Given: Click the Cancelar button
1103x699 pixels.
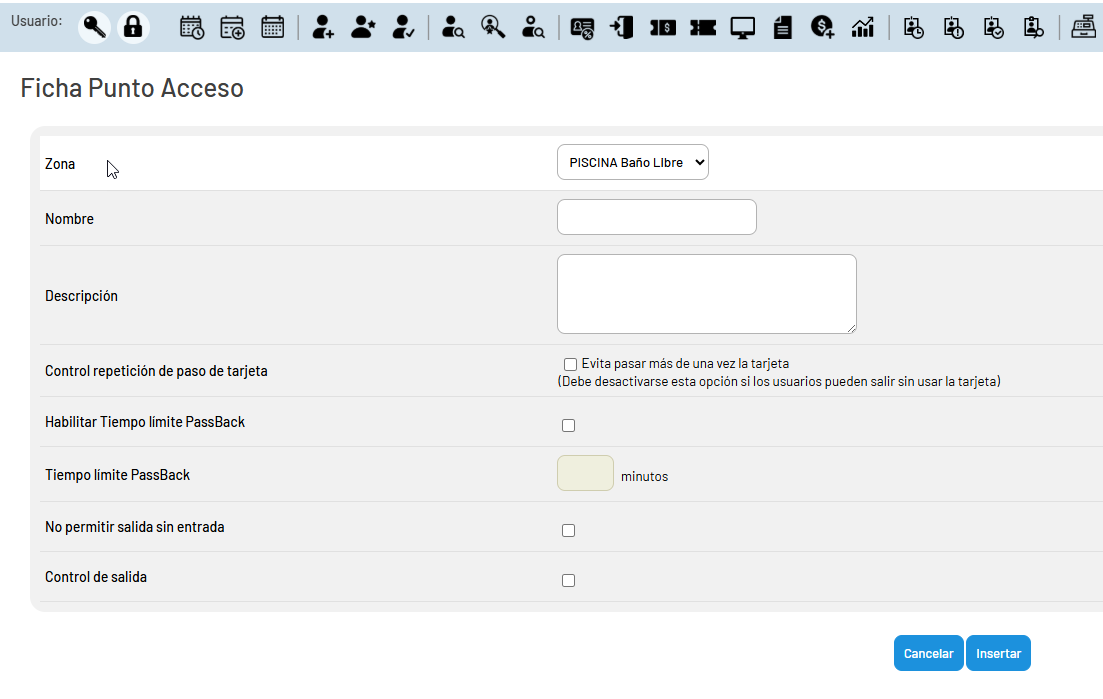Looking at the screenshot, I should pyautogui.click(x=929, y=653).
